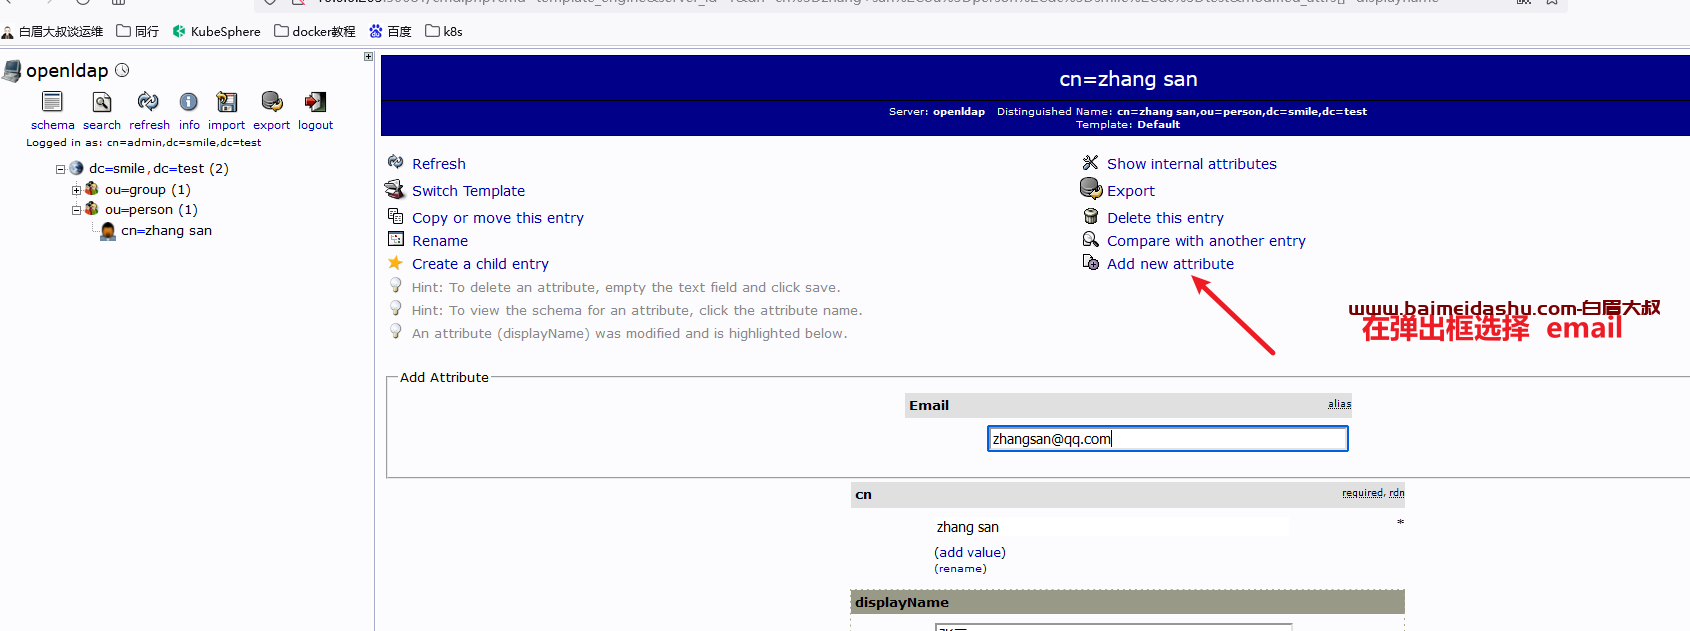Viewport: 1690px width, 631px height.
Task: Click the globe icon of dc=smile
Action: (x=76, y=168)
